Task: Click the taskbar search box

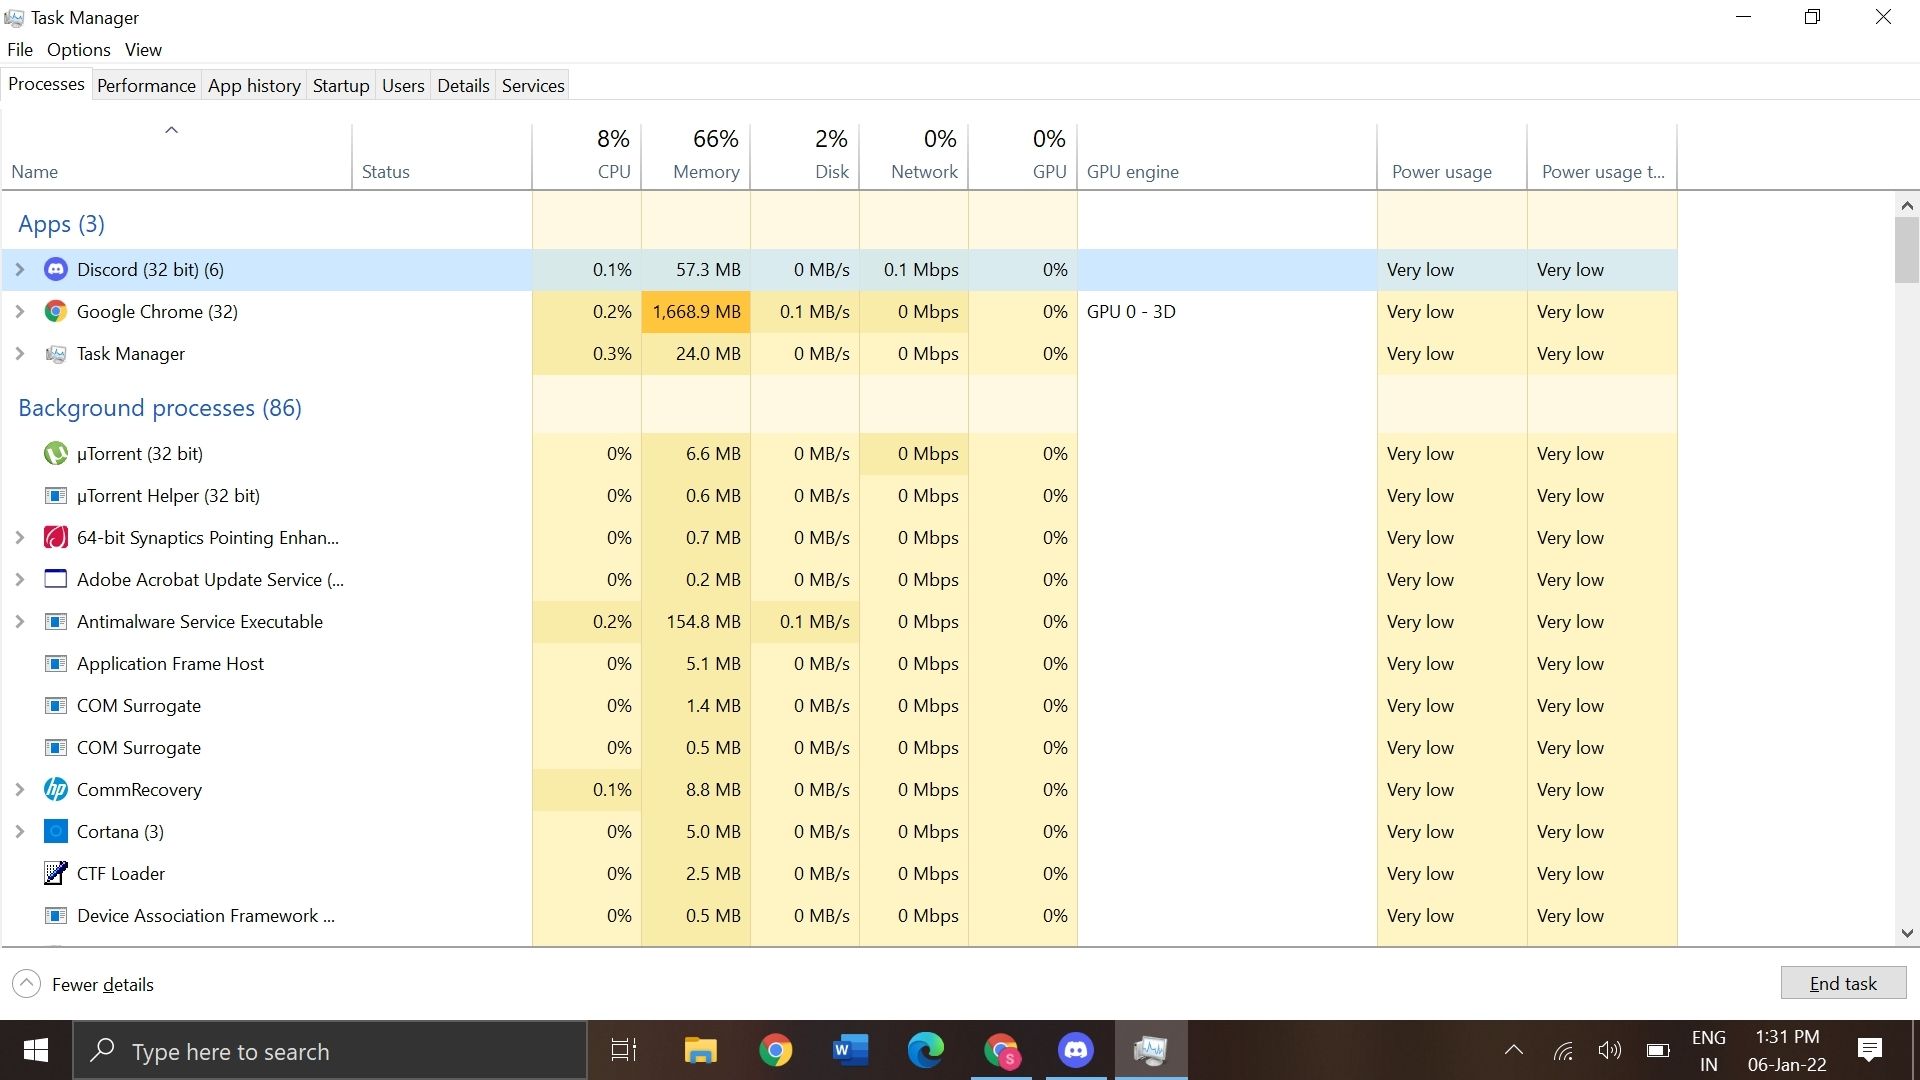Action: pos(330,1050)
